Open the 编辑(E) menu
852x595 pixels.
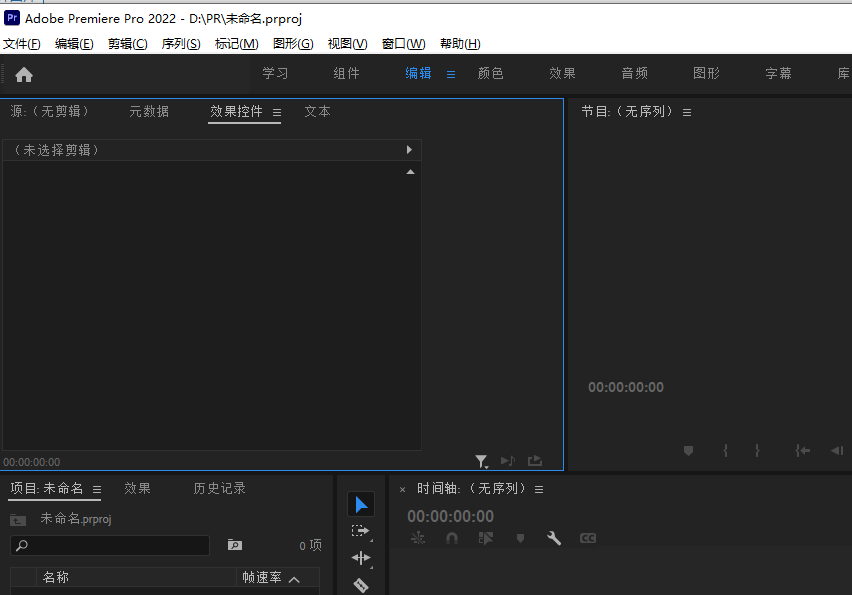click(x=74, y=44)
